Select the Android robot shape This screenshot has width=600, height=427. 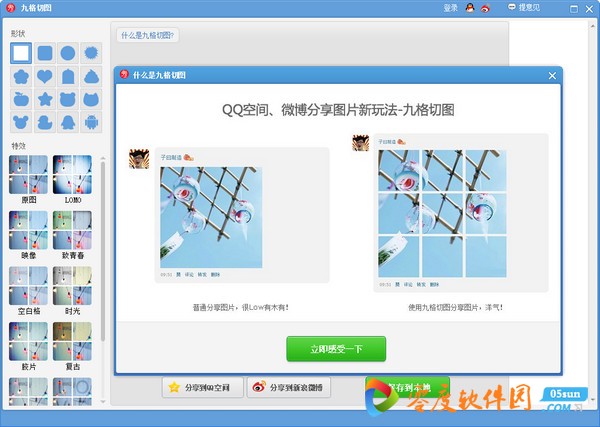[x=91, y=122]
